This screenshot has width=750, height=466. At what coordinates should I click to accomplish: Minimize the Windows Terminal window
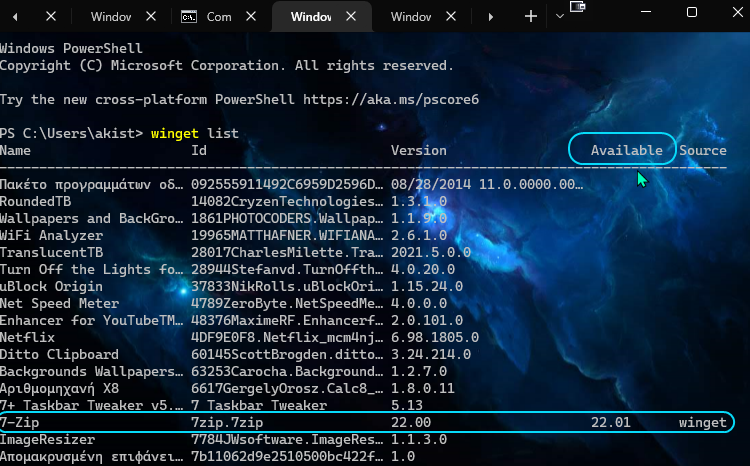click(646, 11)
